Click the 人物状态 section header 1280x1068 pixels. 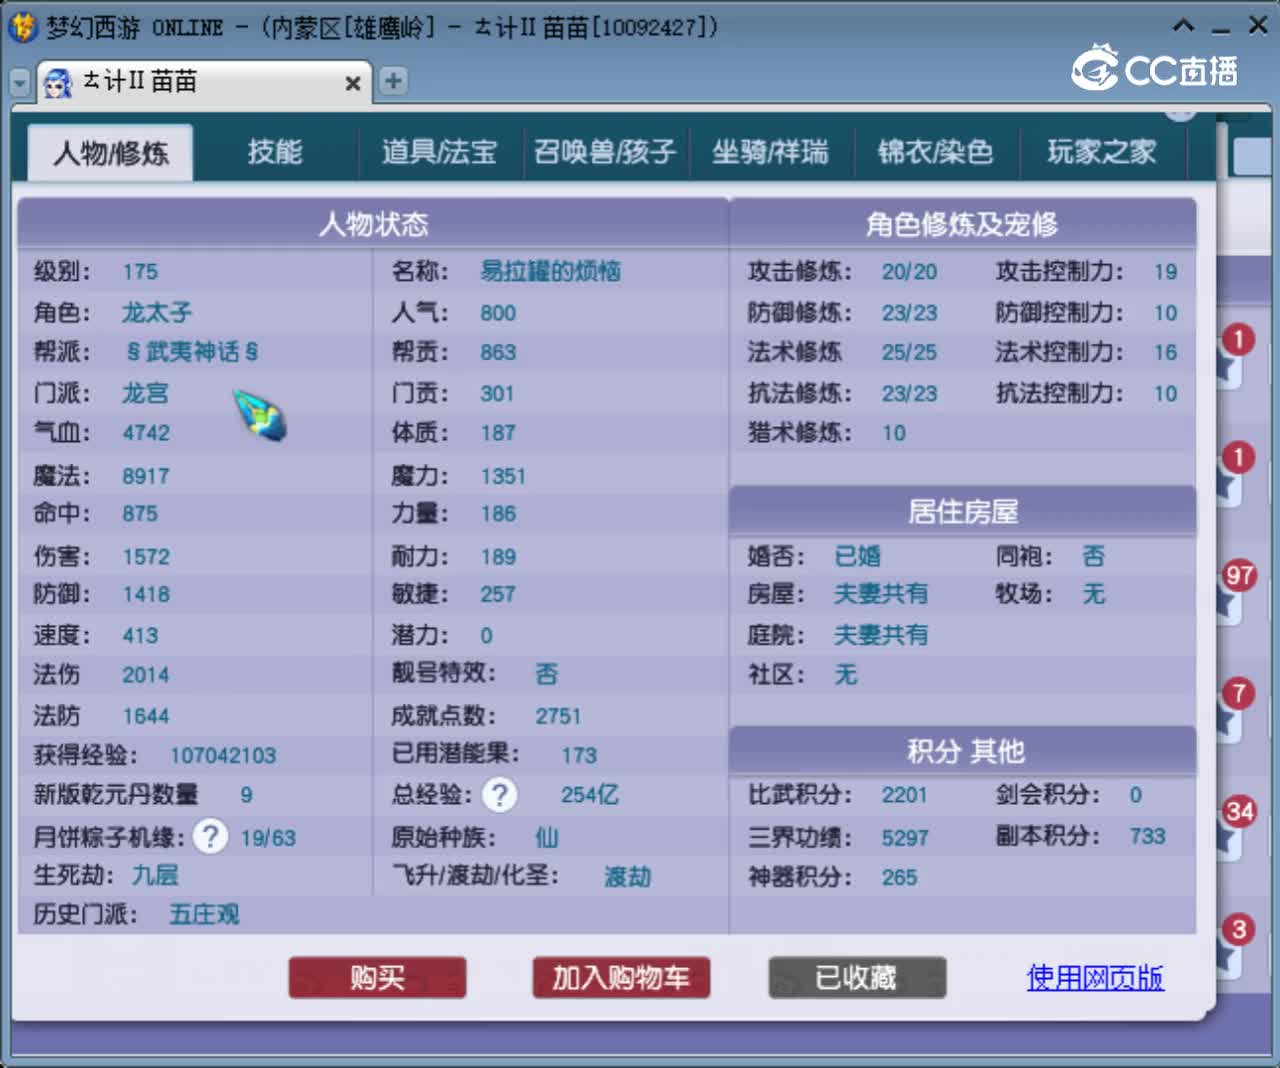[373, 223]
